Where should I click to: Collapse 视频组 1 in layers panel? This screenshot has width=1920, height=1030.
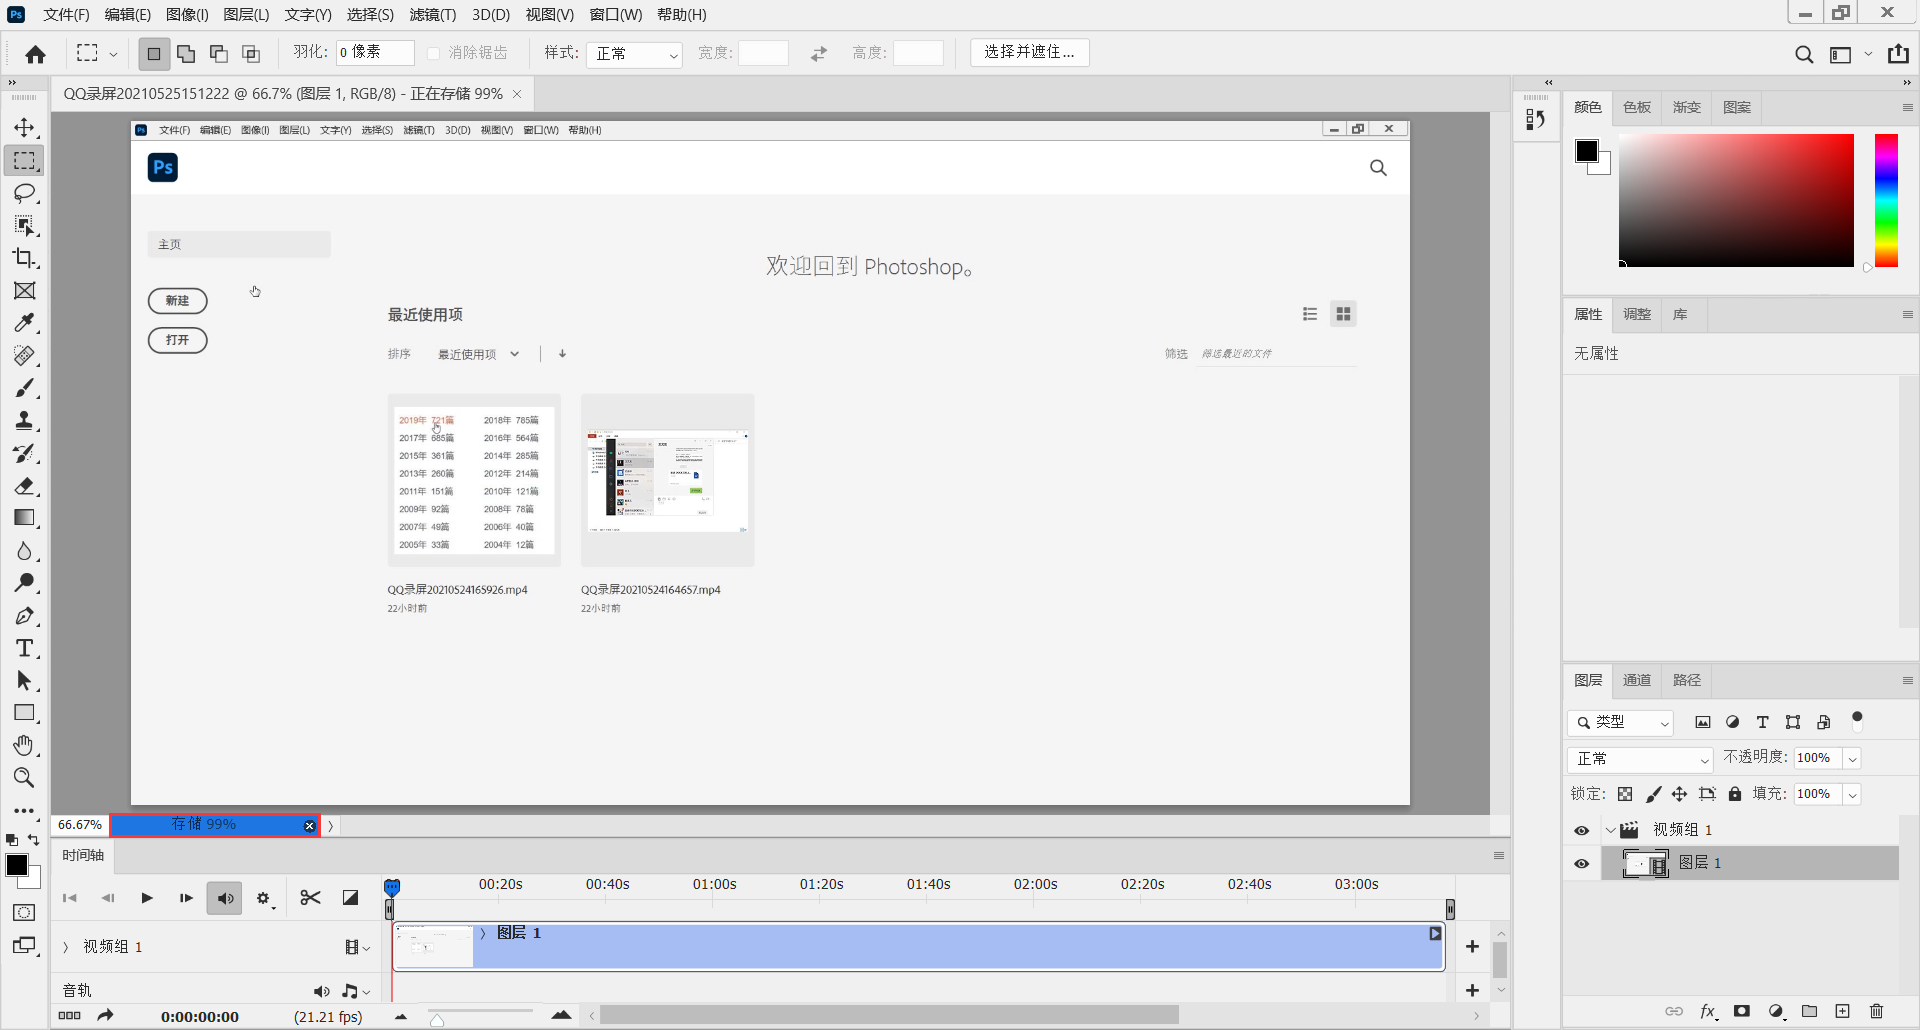click(1610, 830)
